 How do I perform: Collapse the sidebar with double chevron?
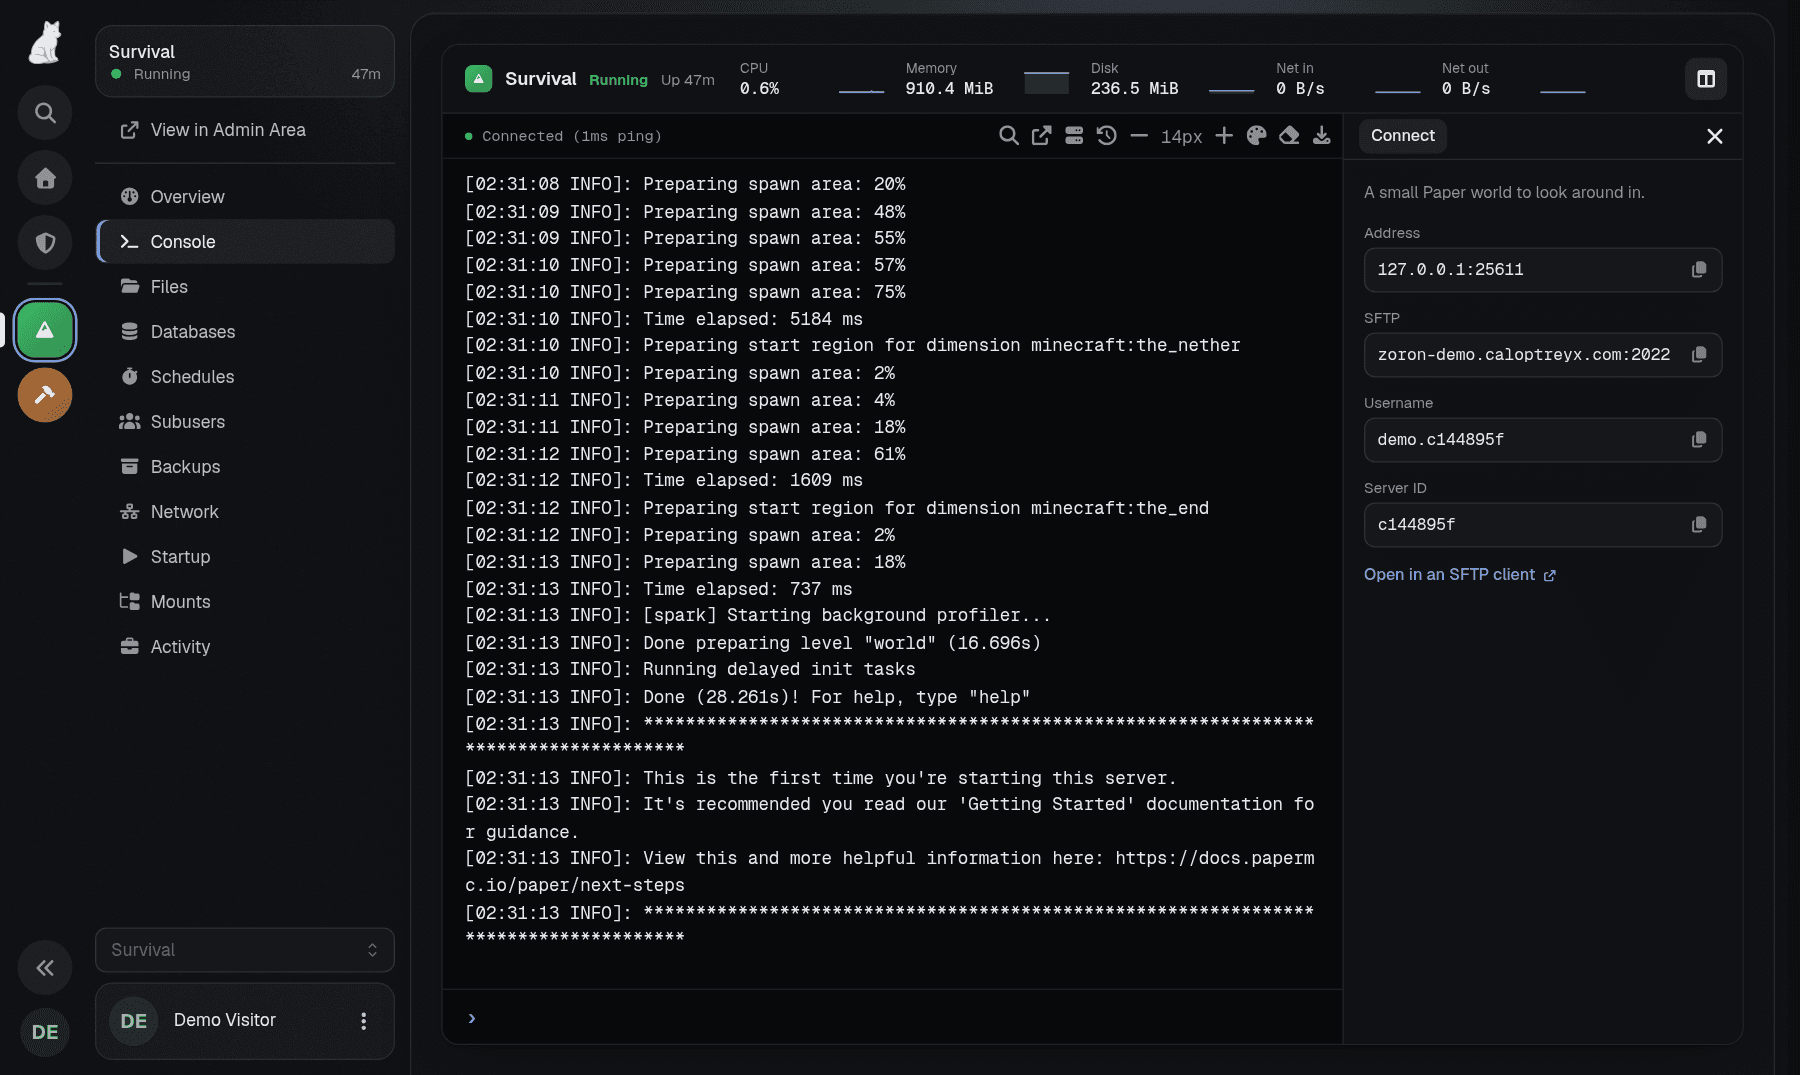pos(45,967)
